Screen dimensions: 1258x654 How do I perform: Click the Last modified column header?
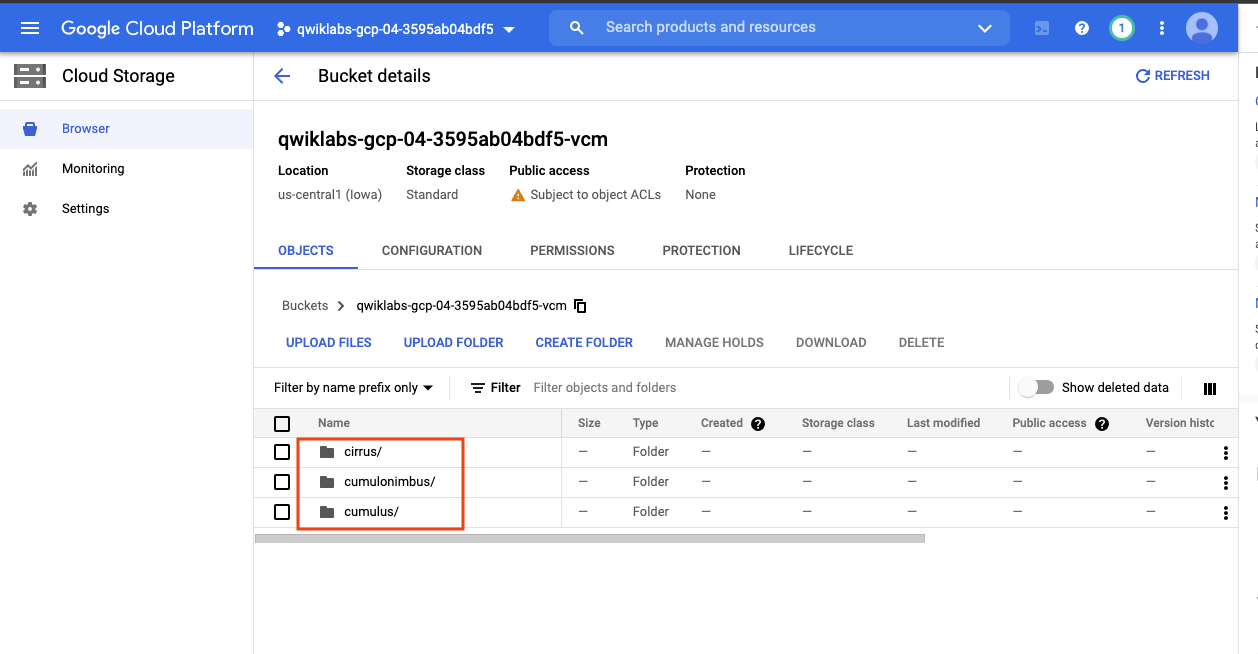[943, 424]
